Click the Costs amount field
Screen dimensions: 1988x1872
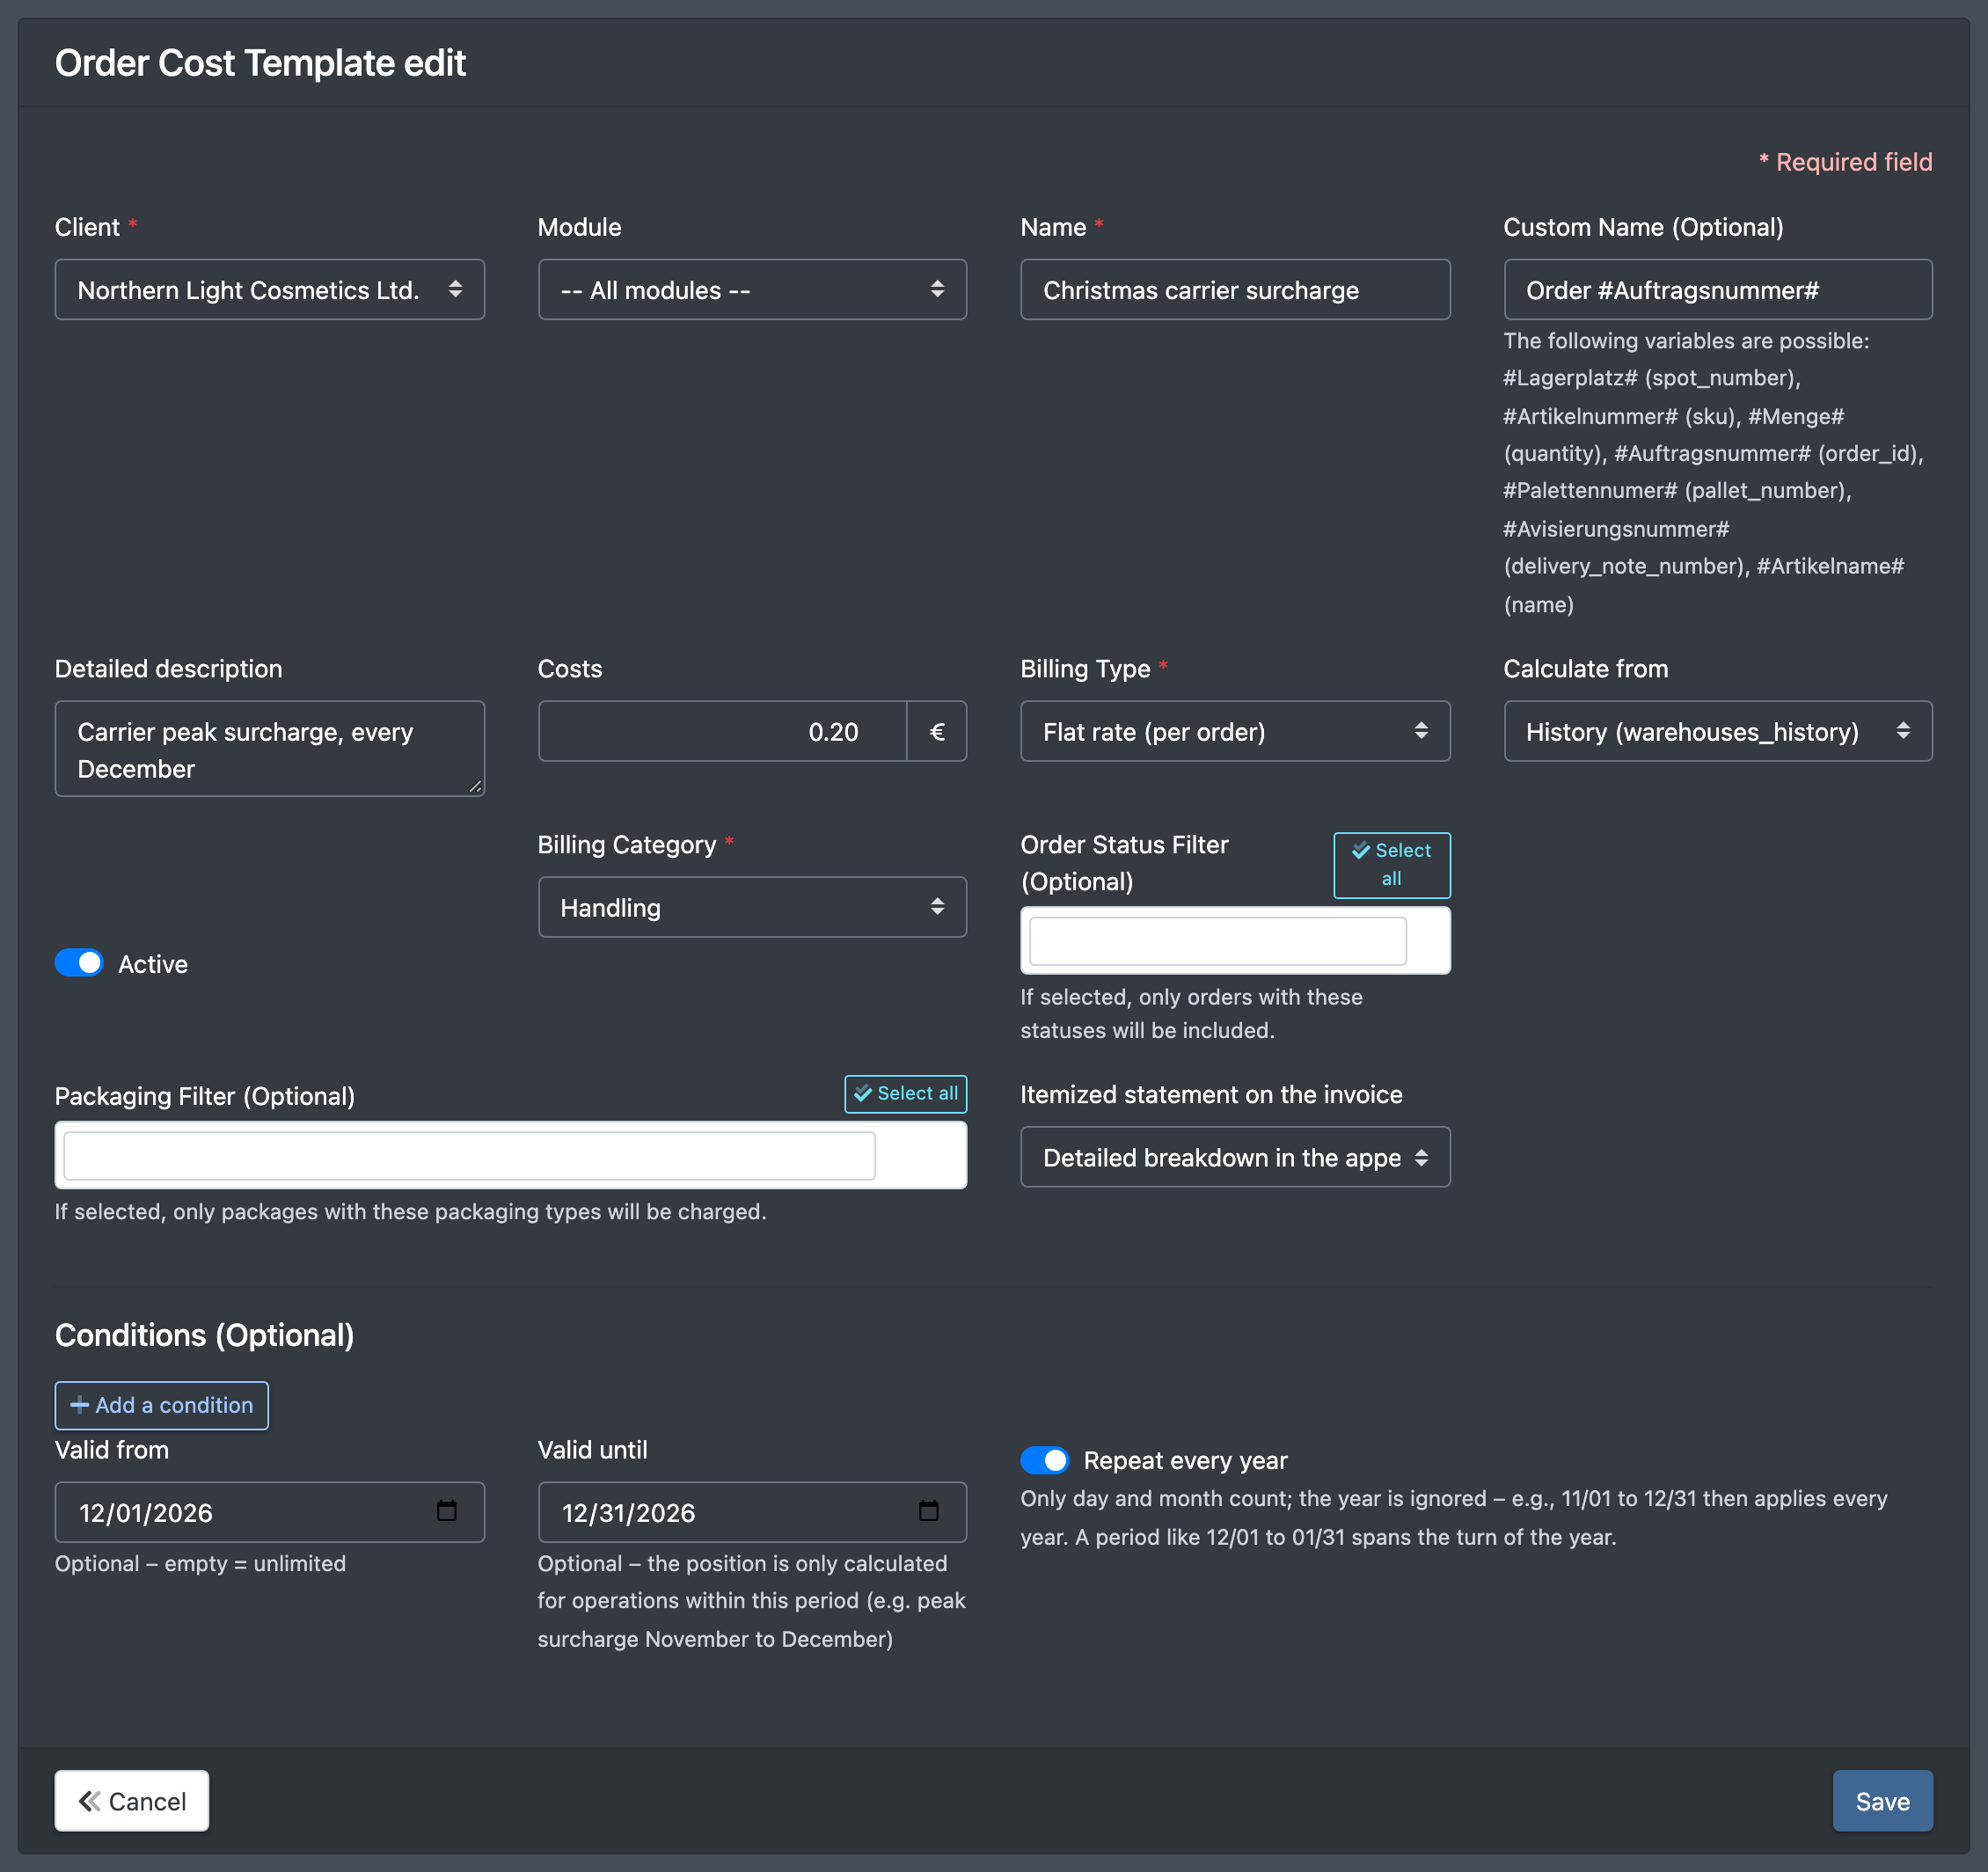(722, 731)
